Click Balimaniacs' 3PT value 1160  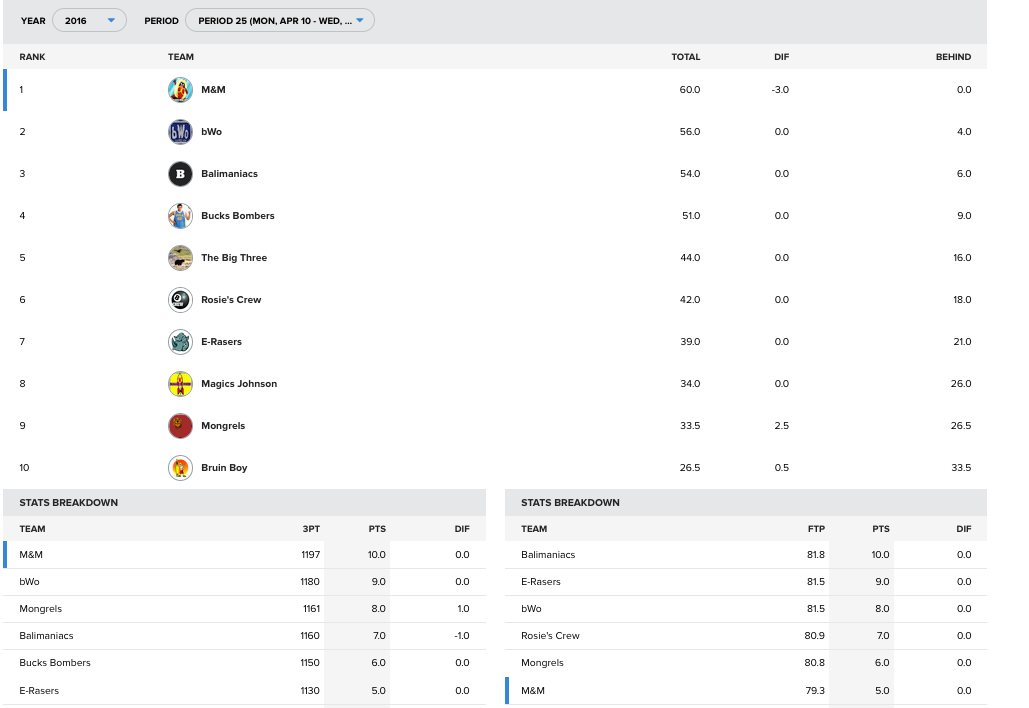click(x=310, y=636)
